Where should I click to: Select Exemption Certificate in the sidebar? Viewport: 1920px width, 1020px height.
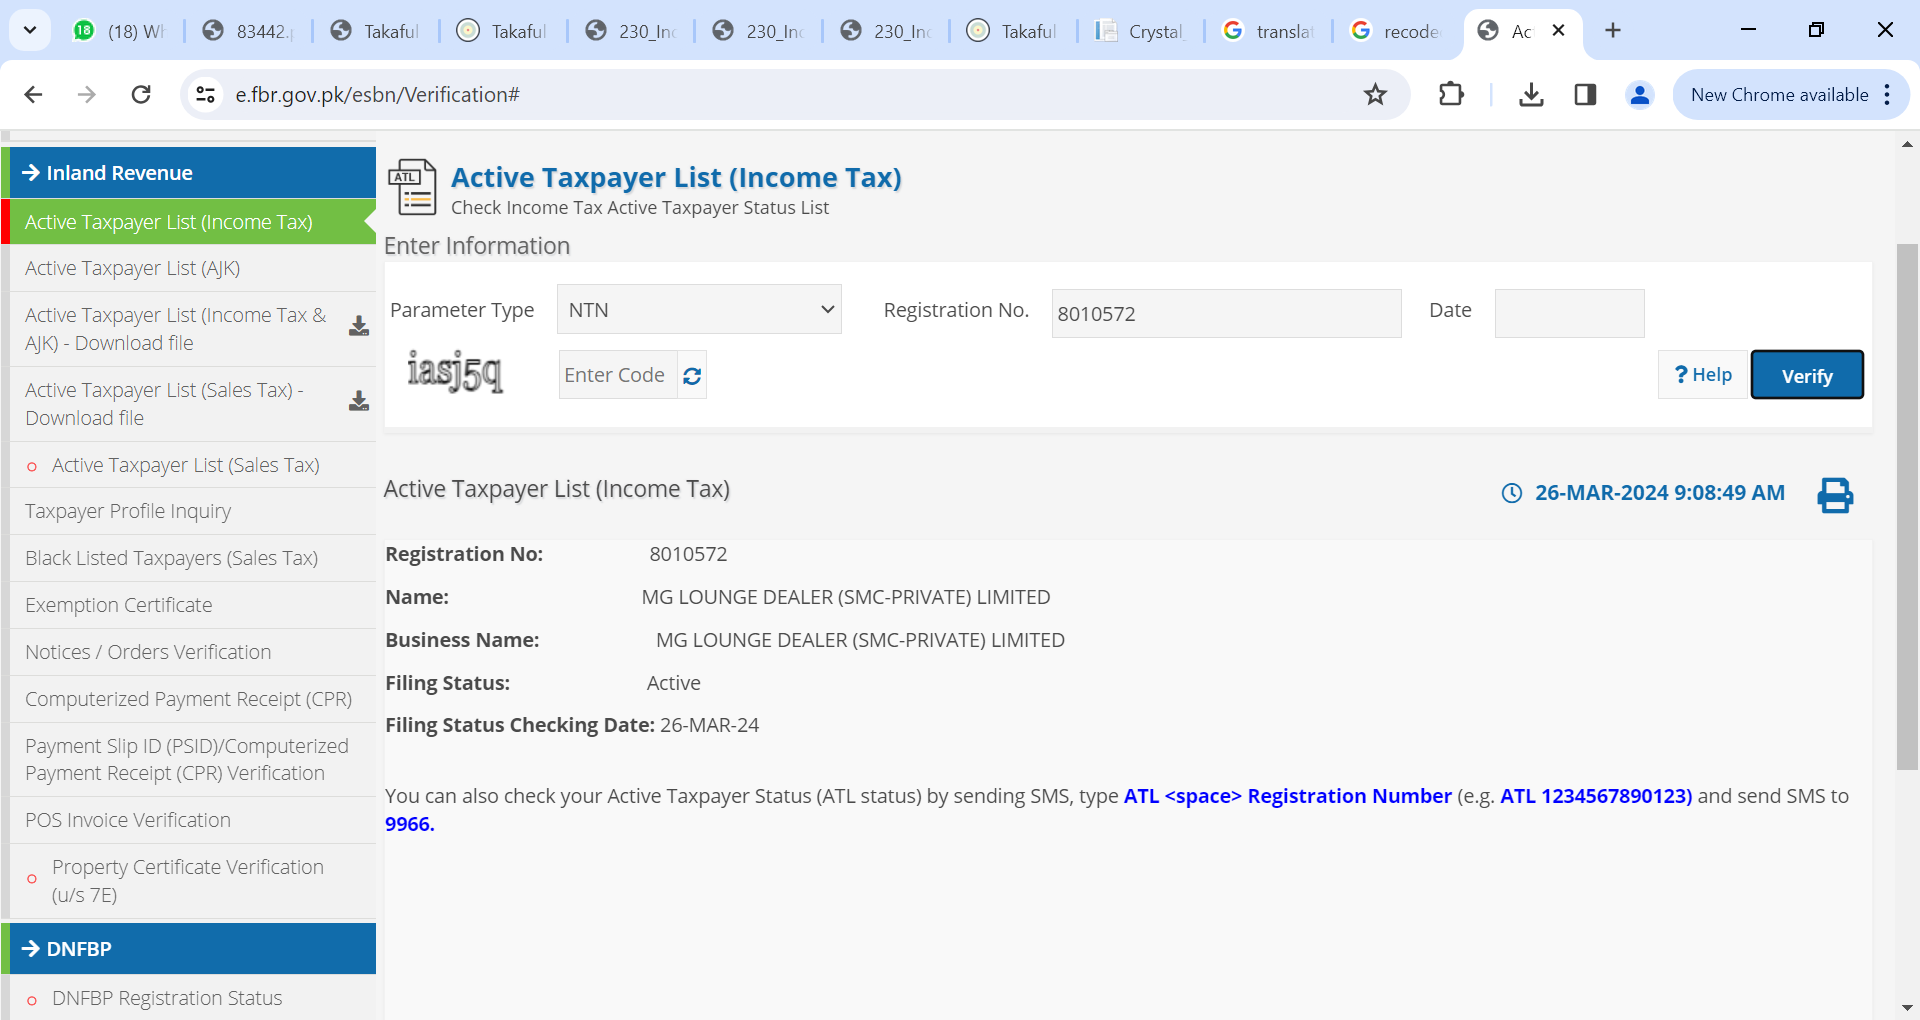[x=119, y=605]
